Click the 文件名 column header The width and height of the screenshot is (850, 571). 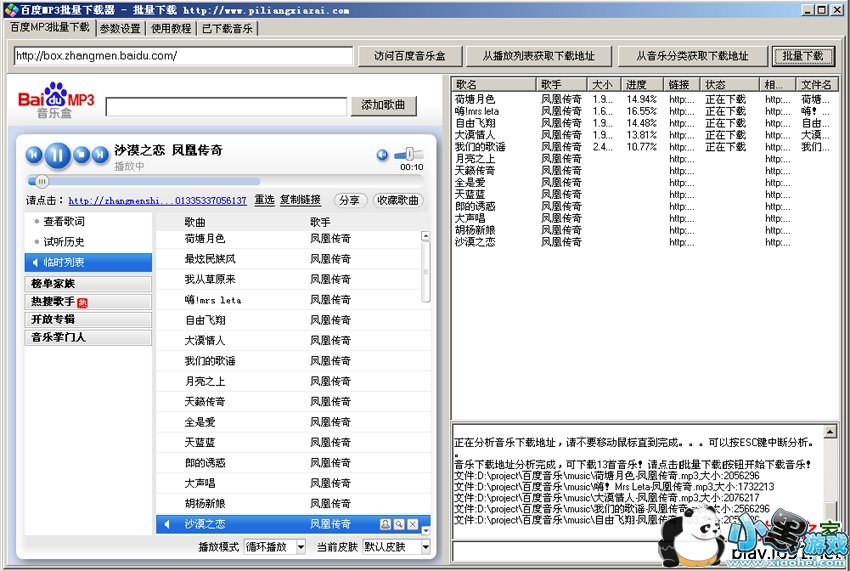(817, 84)
